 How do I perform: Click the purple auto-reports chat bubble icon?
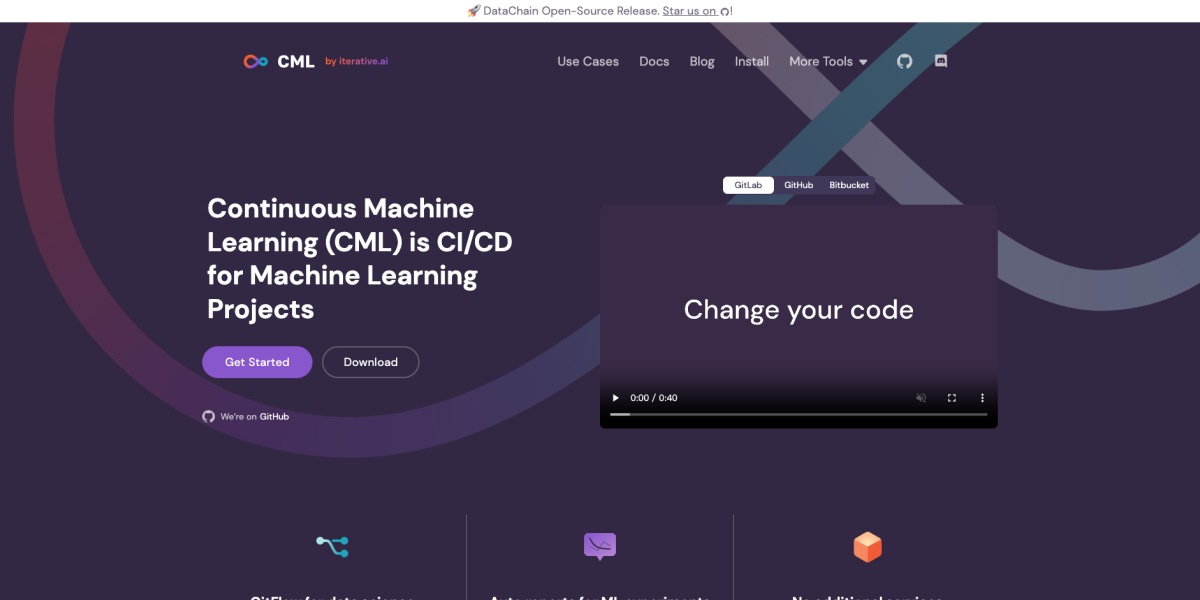pyautogui.click(x=599, y=546)
